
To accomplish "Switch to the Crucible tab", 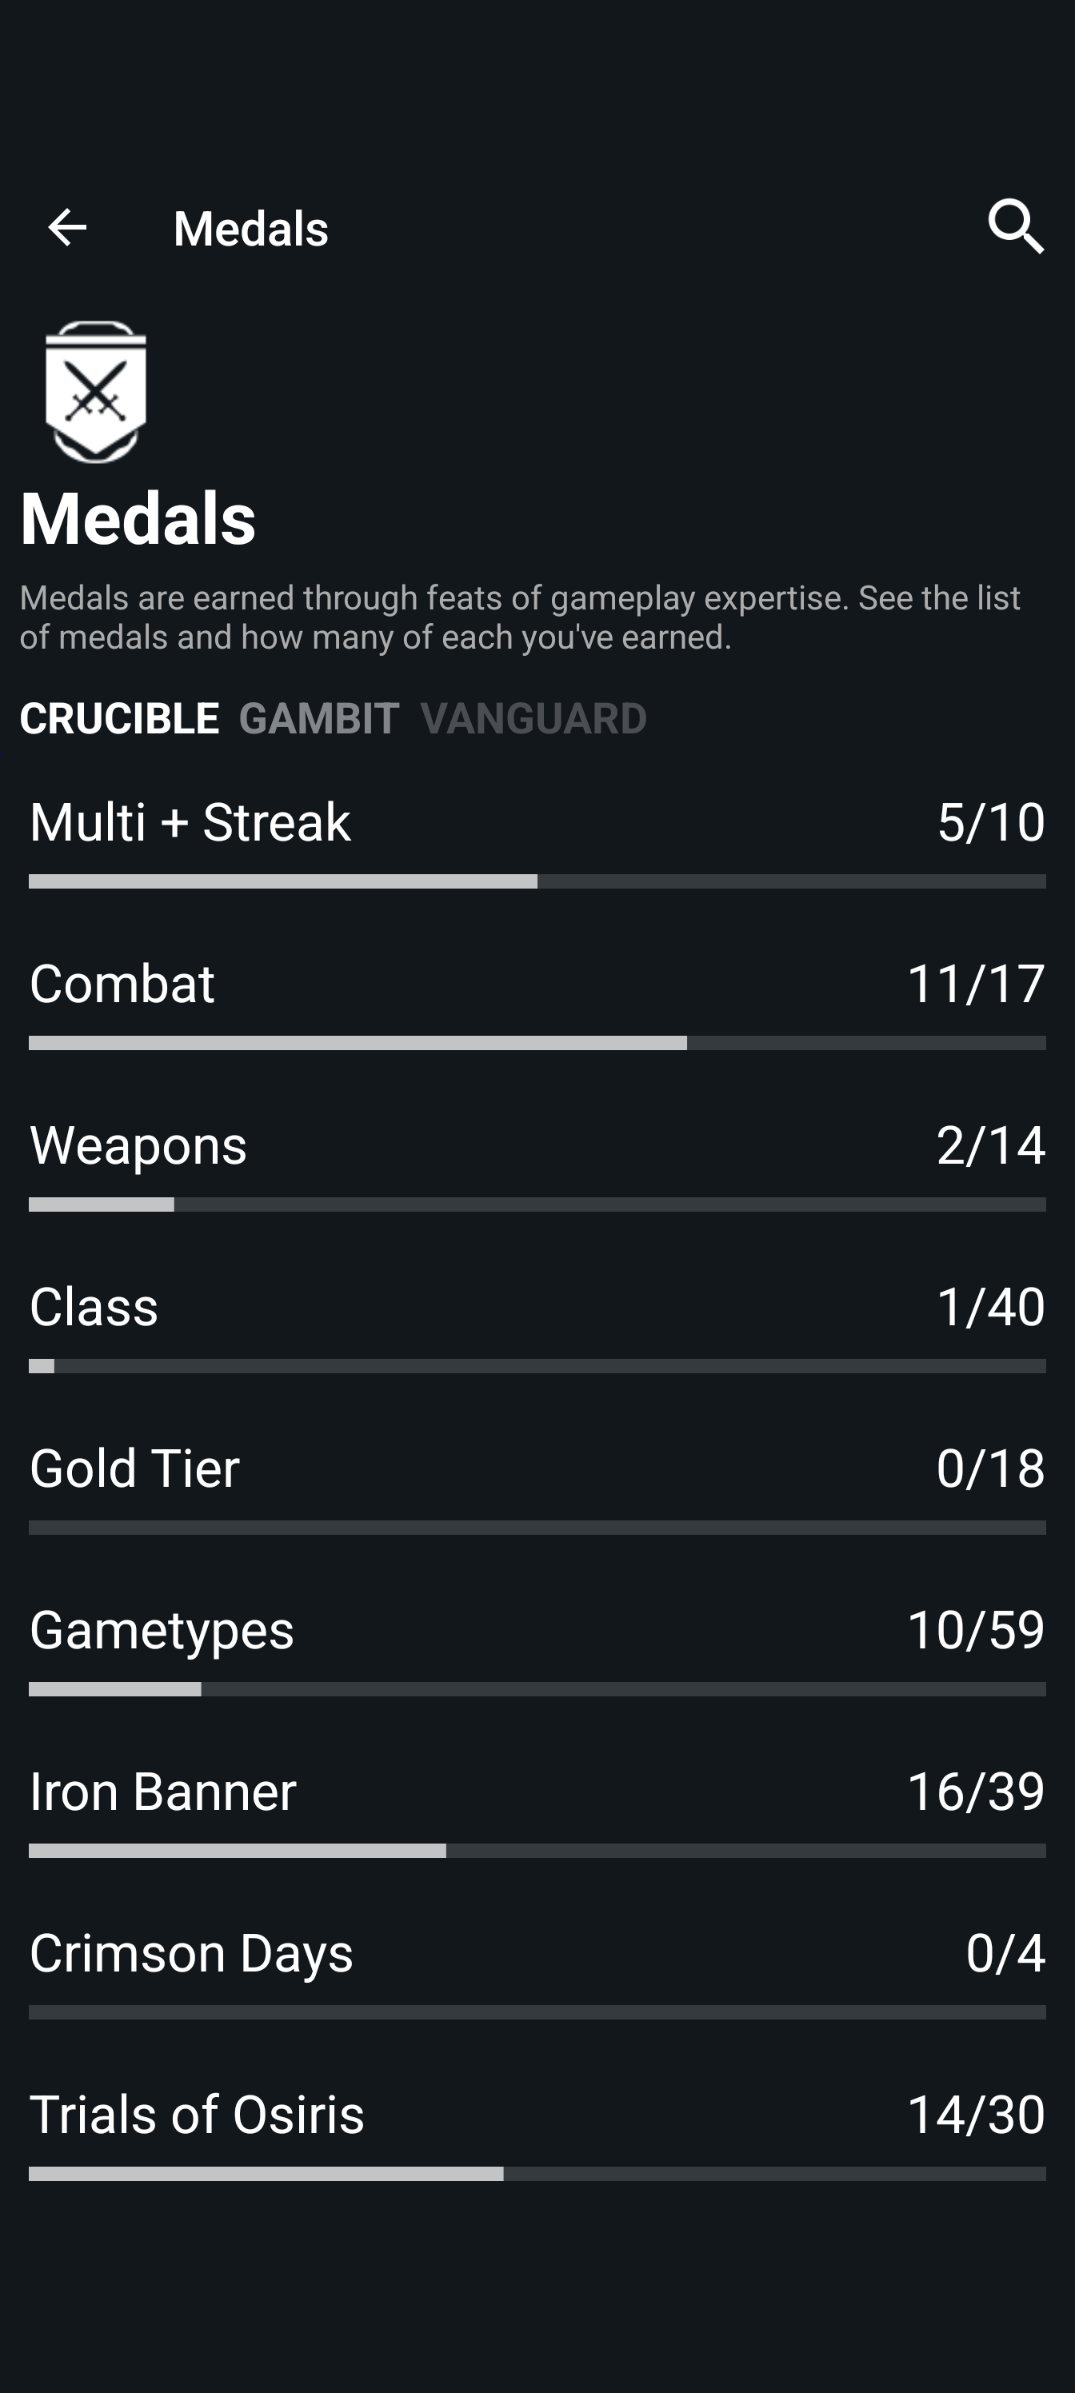I will pyautogui.click(x=119, y=718).
